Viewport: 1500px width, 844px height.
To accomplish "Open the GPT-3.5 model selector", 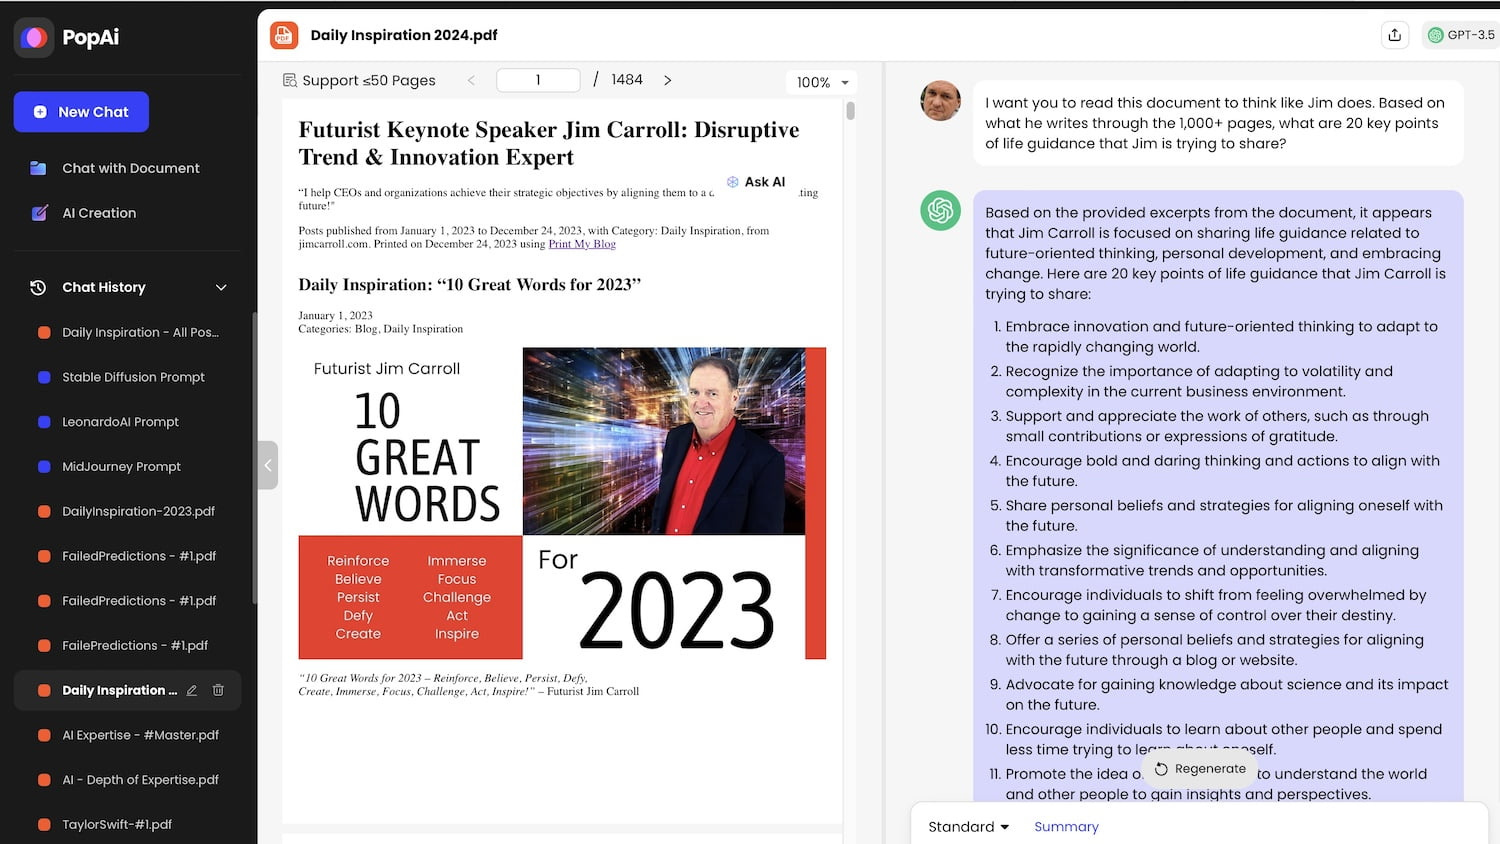I will 1461,35.
